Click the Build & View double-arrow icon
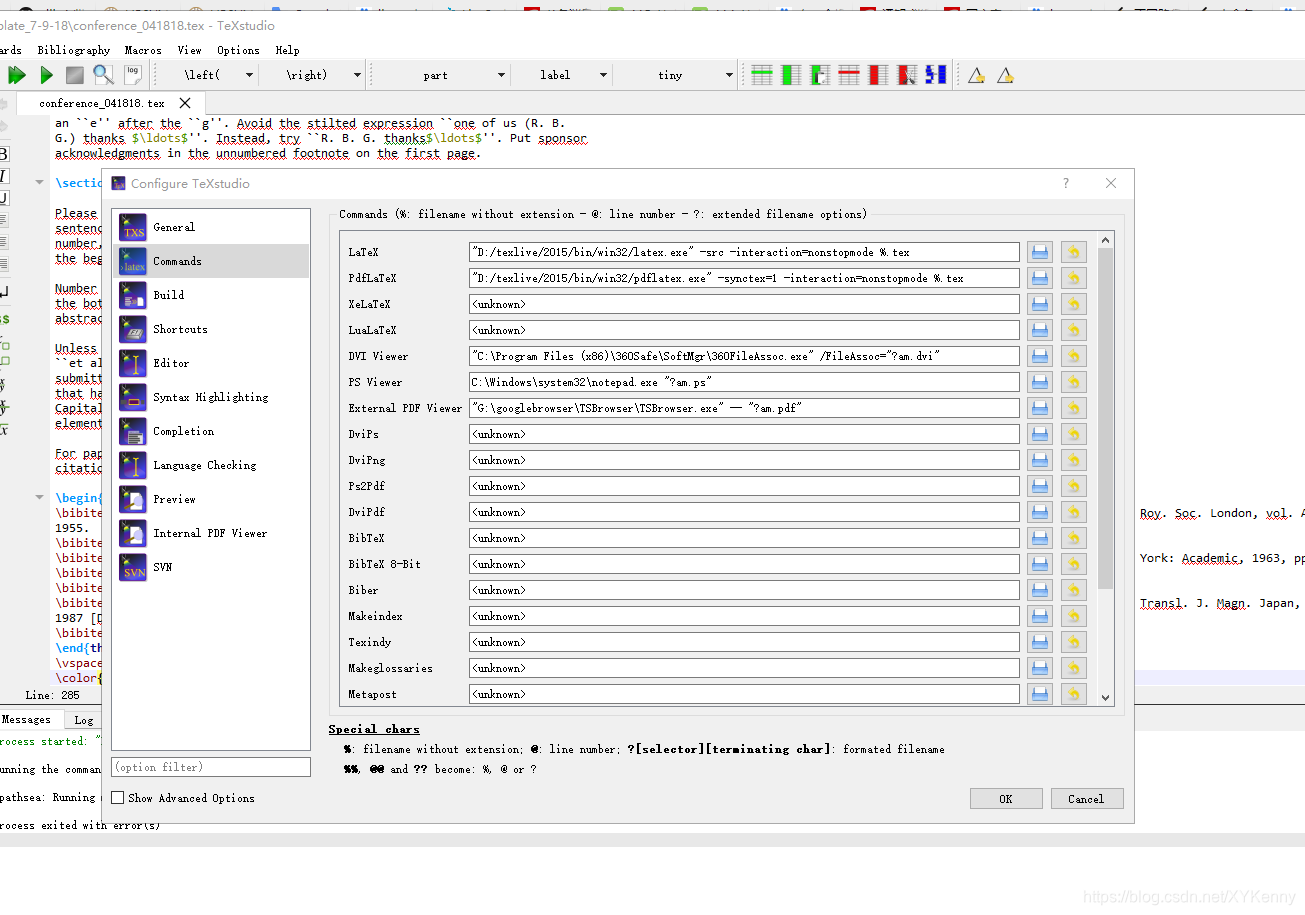The image size is (1305, 915). point(17,75)
